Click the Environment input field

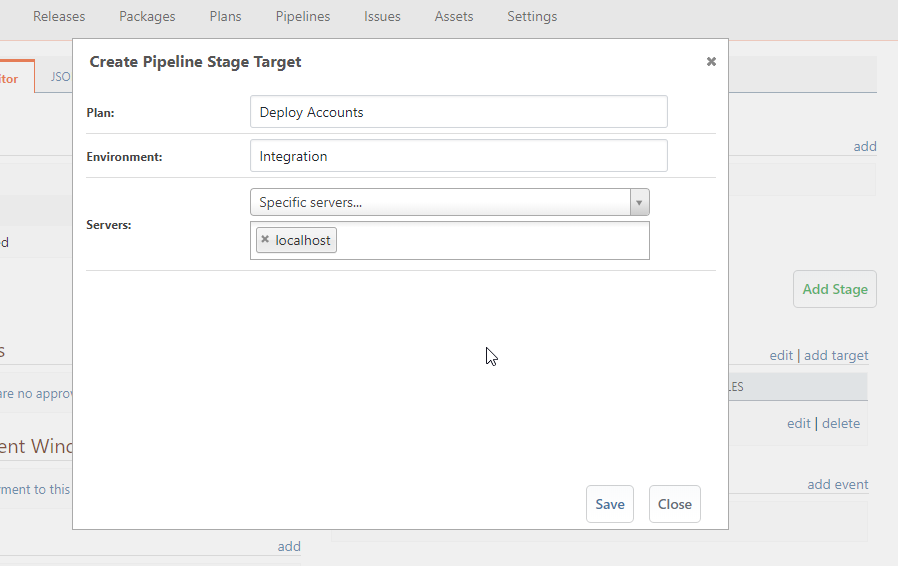[458, 156]
